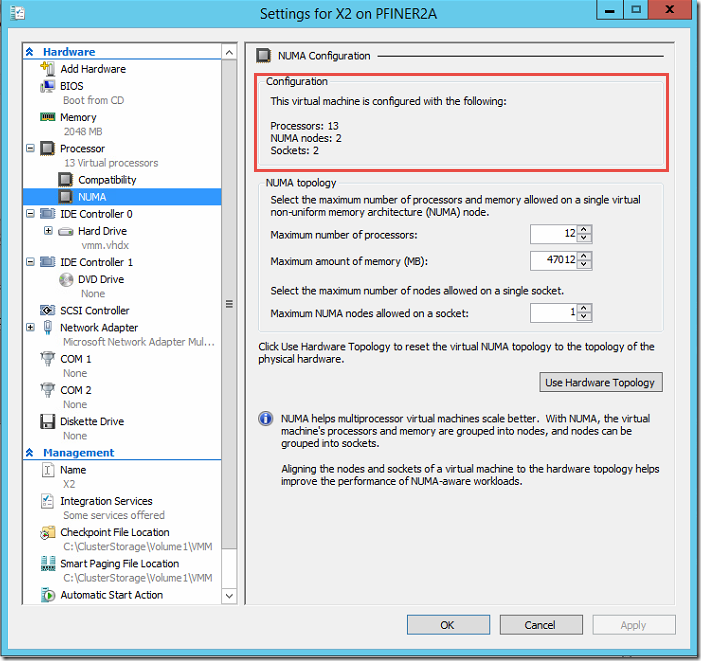Select Integration Services under Management

coord(106,501)
